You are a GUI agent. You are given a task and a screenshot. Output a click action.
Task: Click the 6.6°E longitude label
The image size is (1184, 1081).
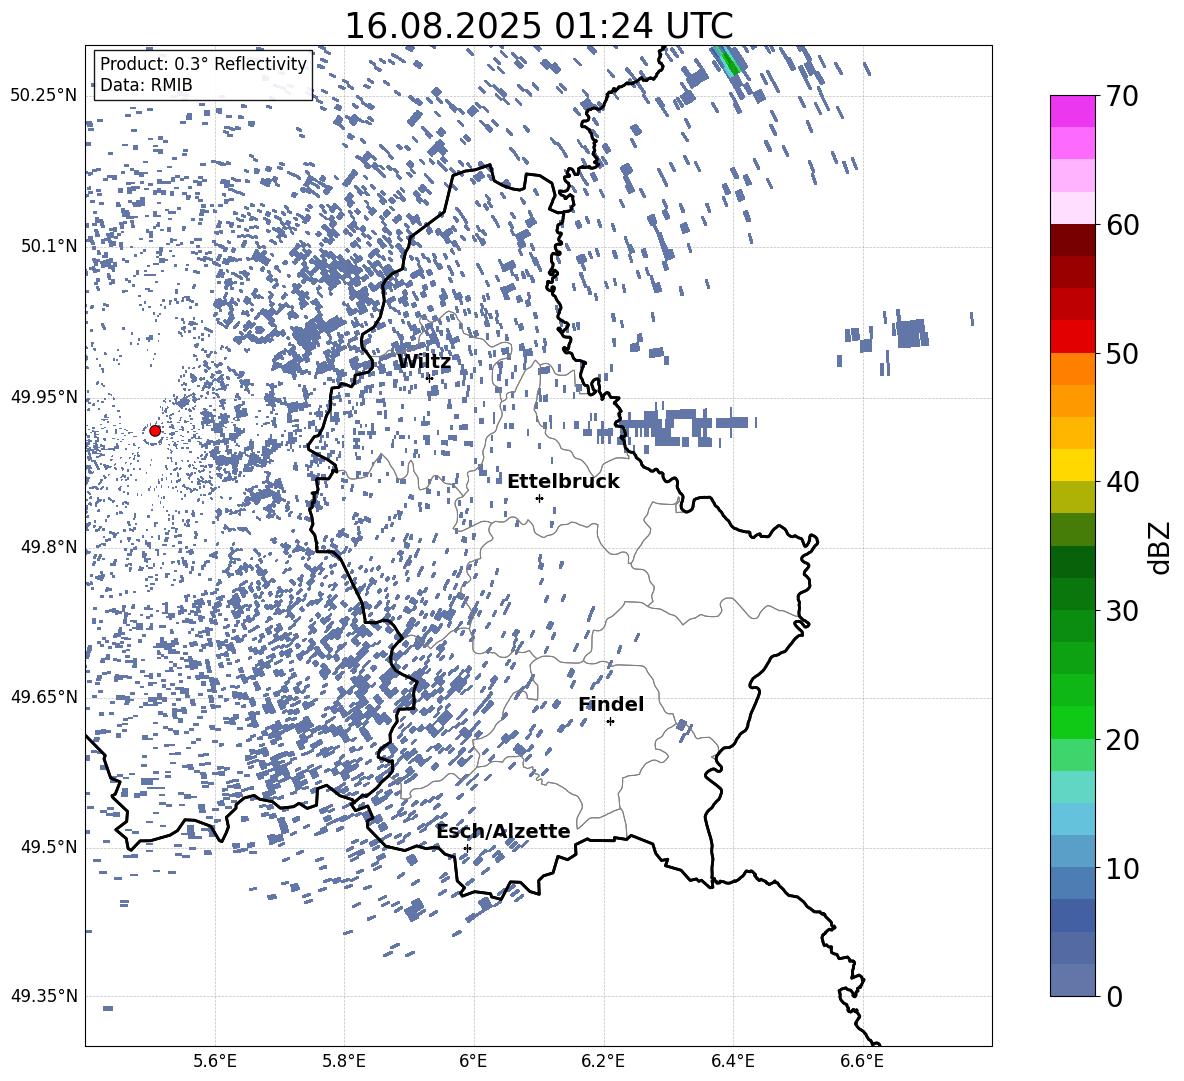[862, 1061]
